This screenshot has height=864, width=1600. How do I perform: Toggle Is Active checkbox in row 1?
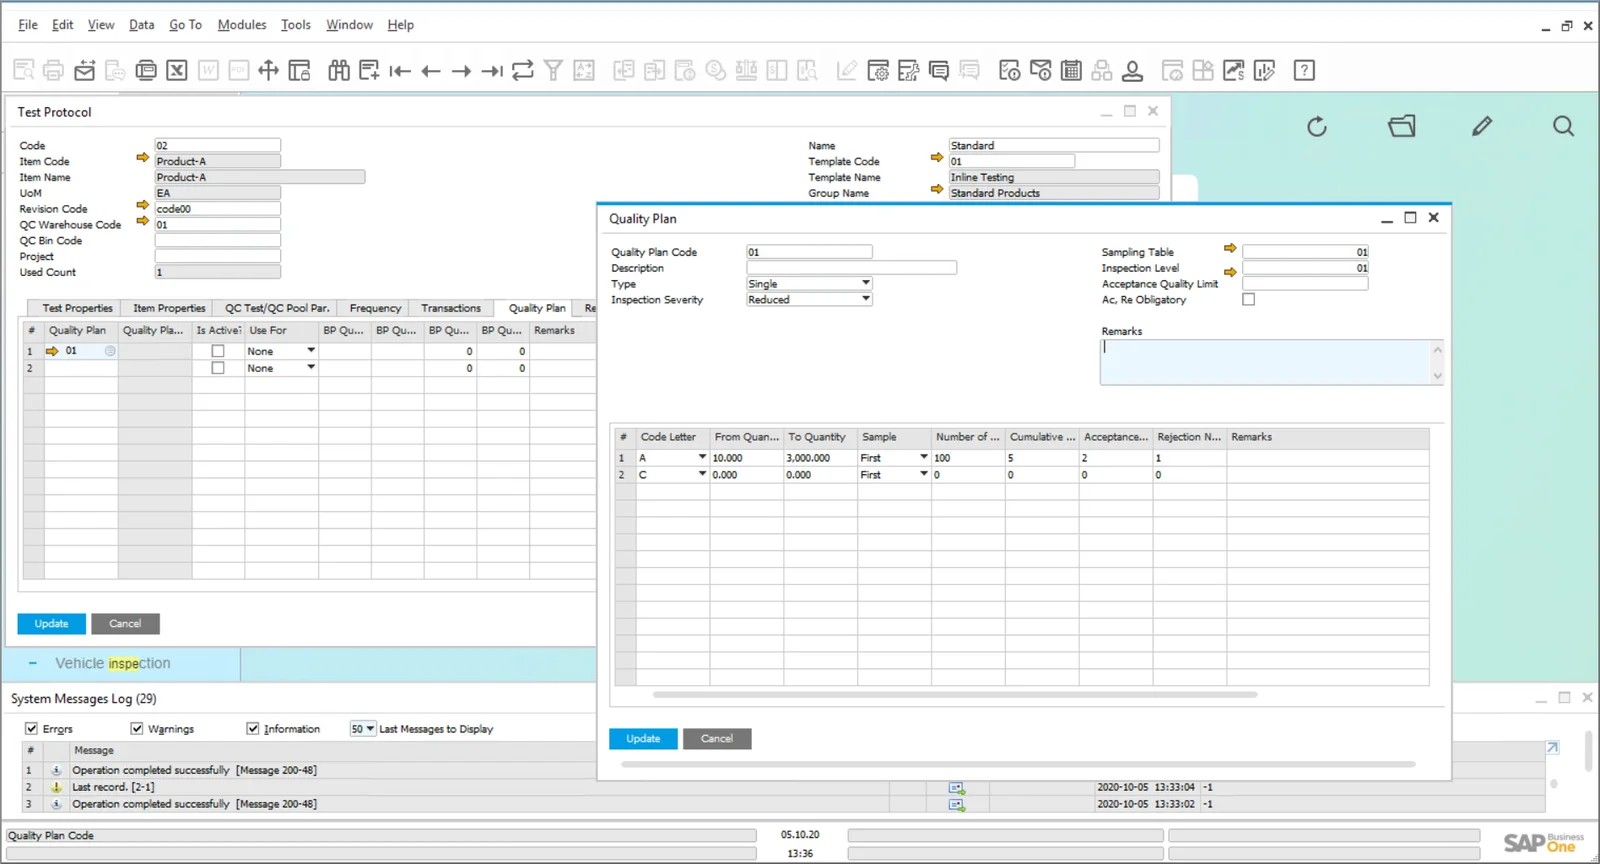click(x=218, y=351)
